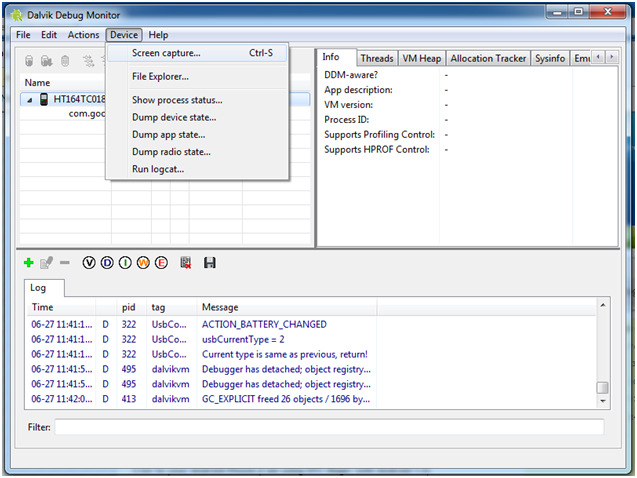Open the Edit menu
Screen dimensions: 637x478
click(x=49, y=35)
